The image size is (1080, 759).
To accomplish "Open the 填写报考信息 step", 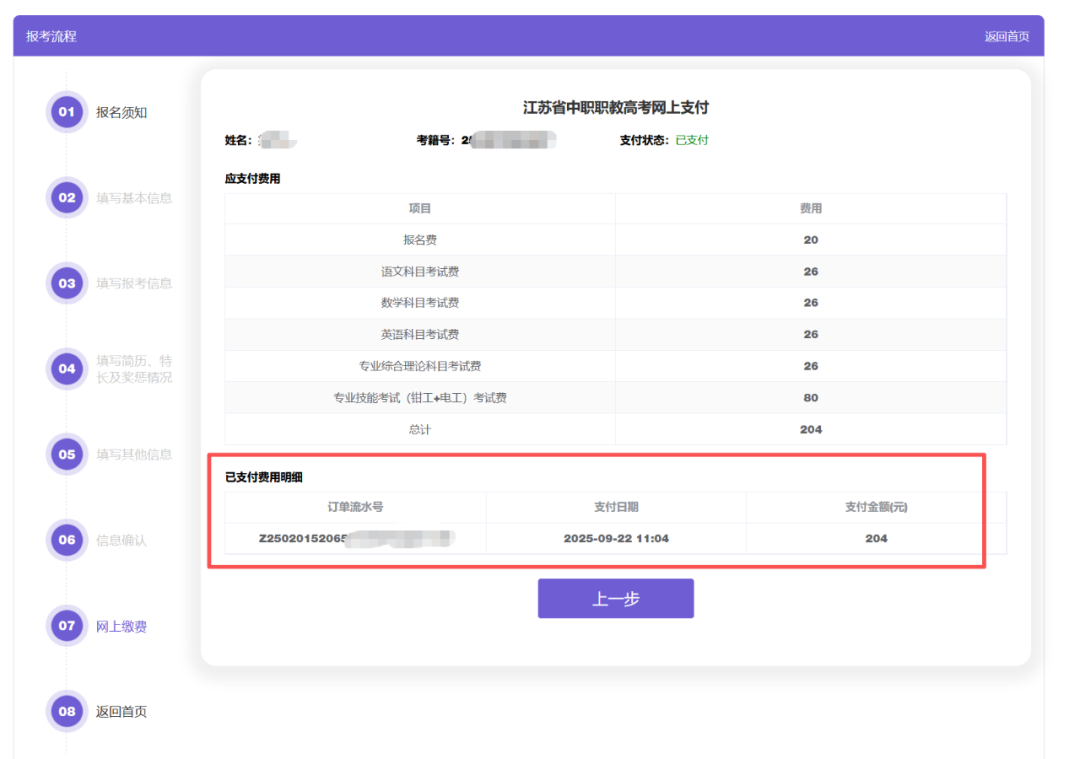I will tap(134, 284).
